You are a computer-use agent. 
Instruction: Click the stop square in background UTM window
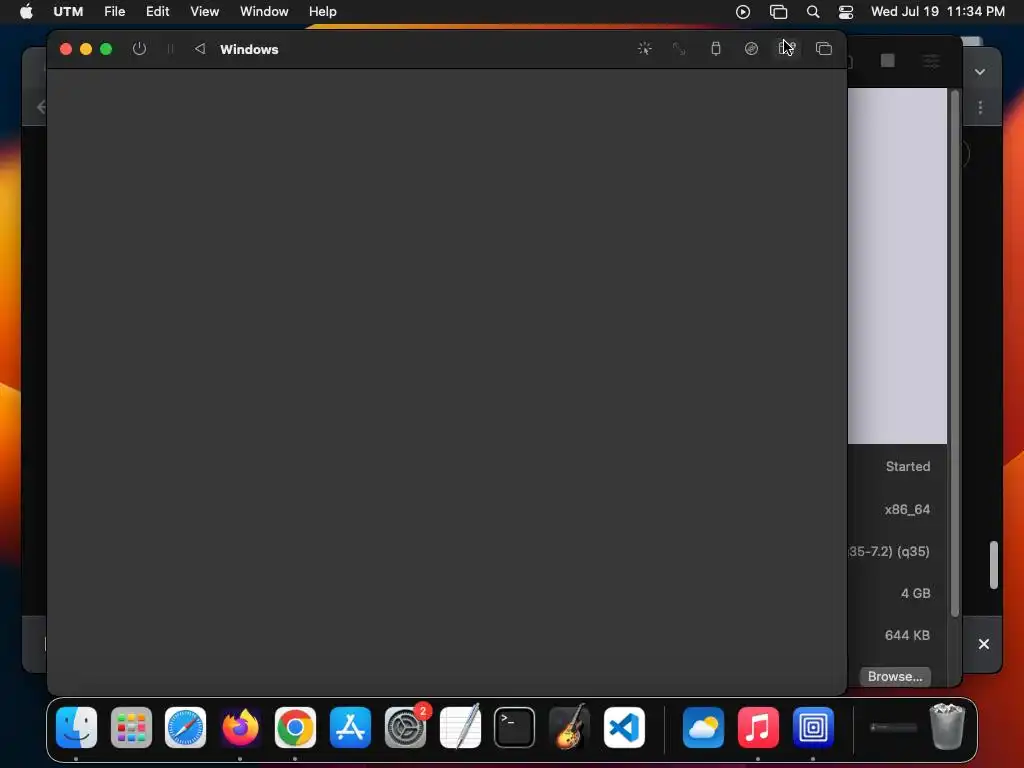click(x=888, y=61)
